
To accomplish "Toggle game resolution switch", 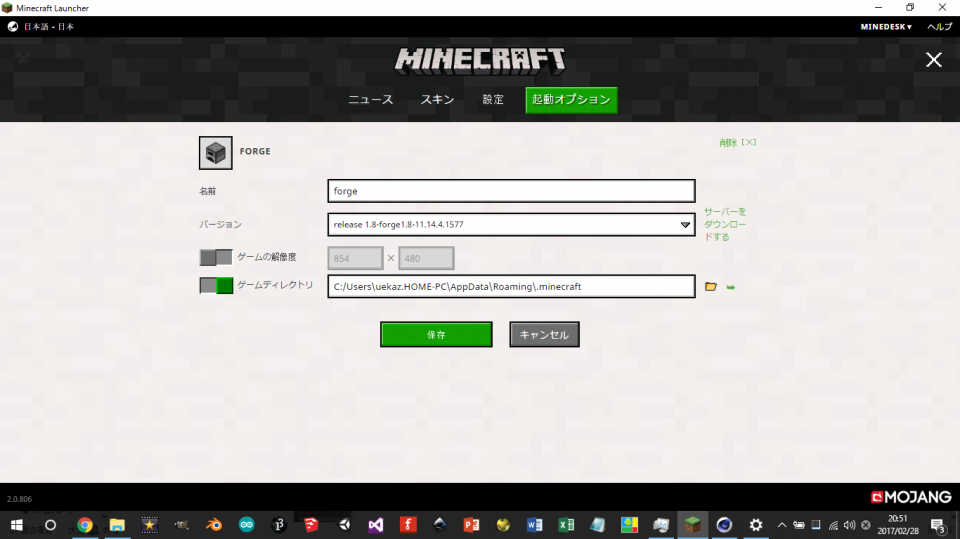I will click(216, 257).
